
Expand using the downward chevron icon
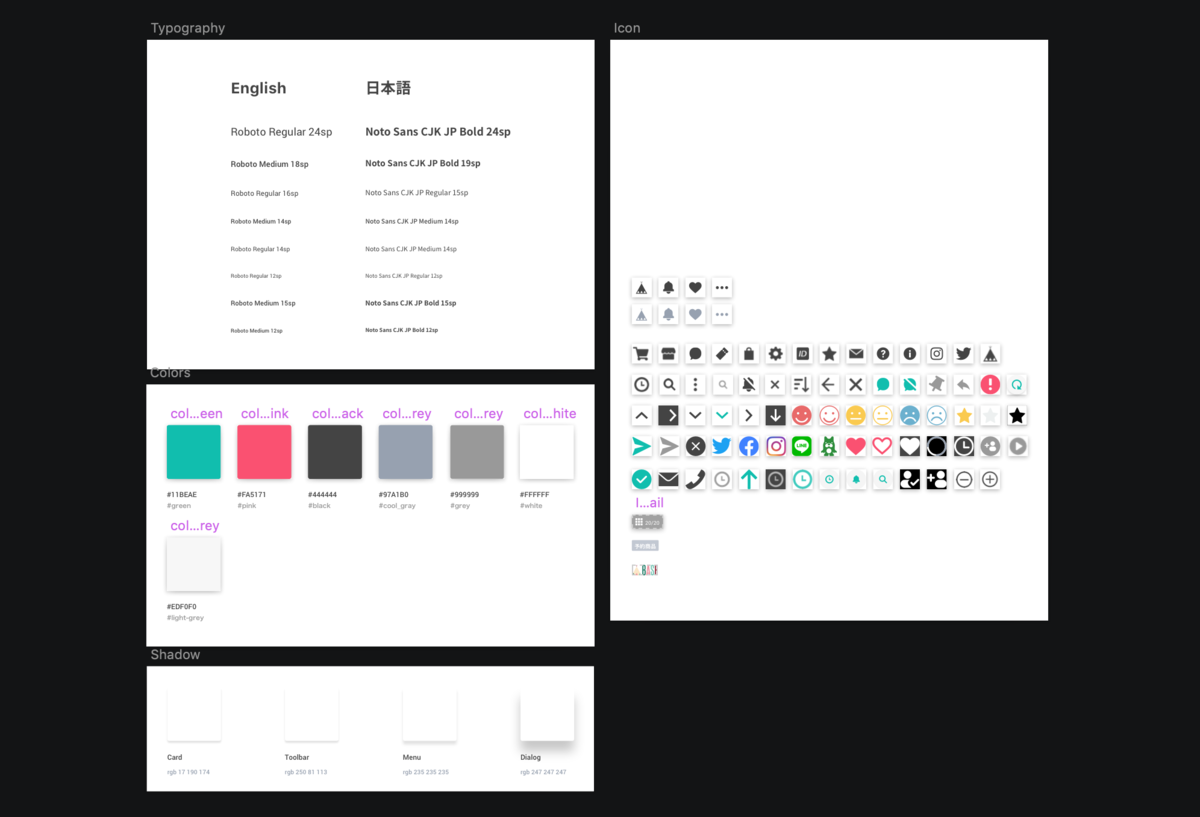click(x=695, y=415)
